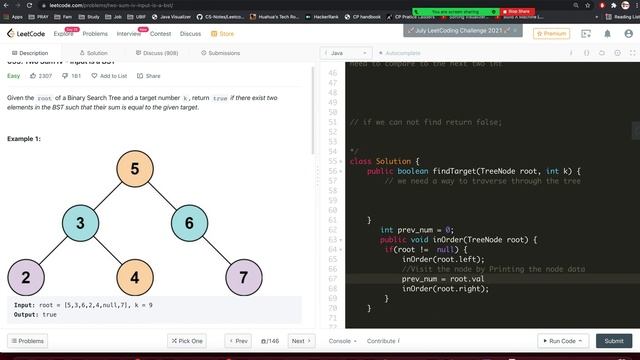Open the notifications bell
The image size is (640, 360).
pos(607,34)
